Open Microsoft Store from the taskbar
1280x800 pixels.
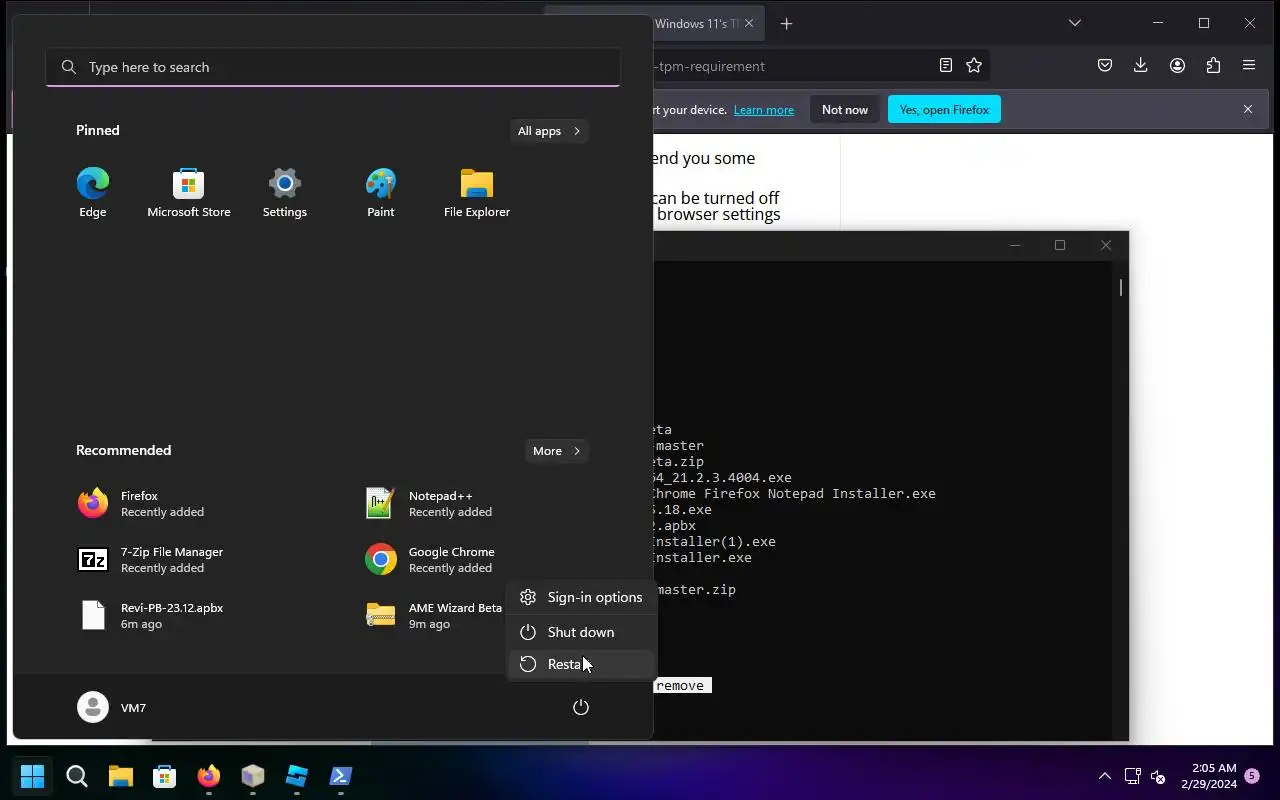pyautogui.click(x=165, y=776)
